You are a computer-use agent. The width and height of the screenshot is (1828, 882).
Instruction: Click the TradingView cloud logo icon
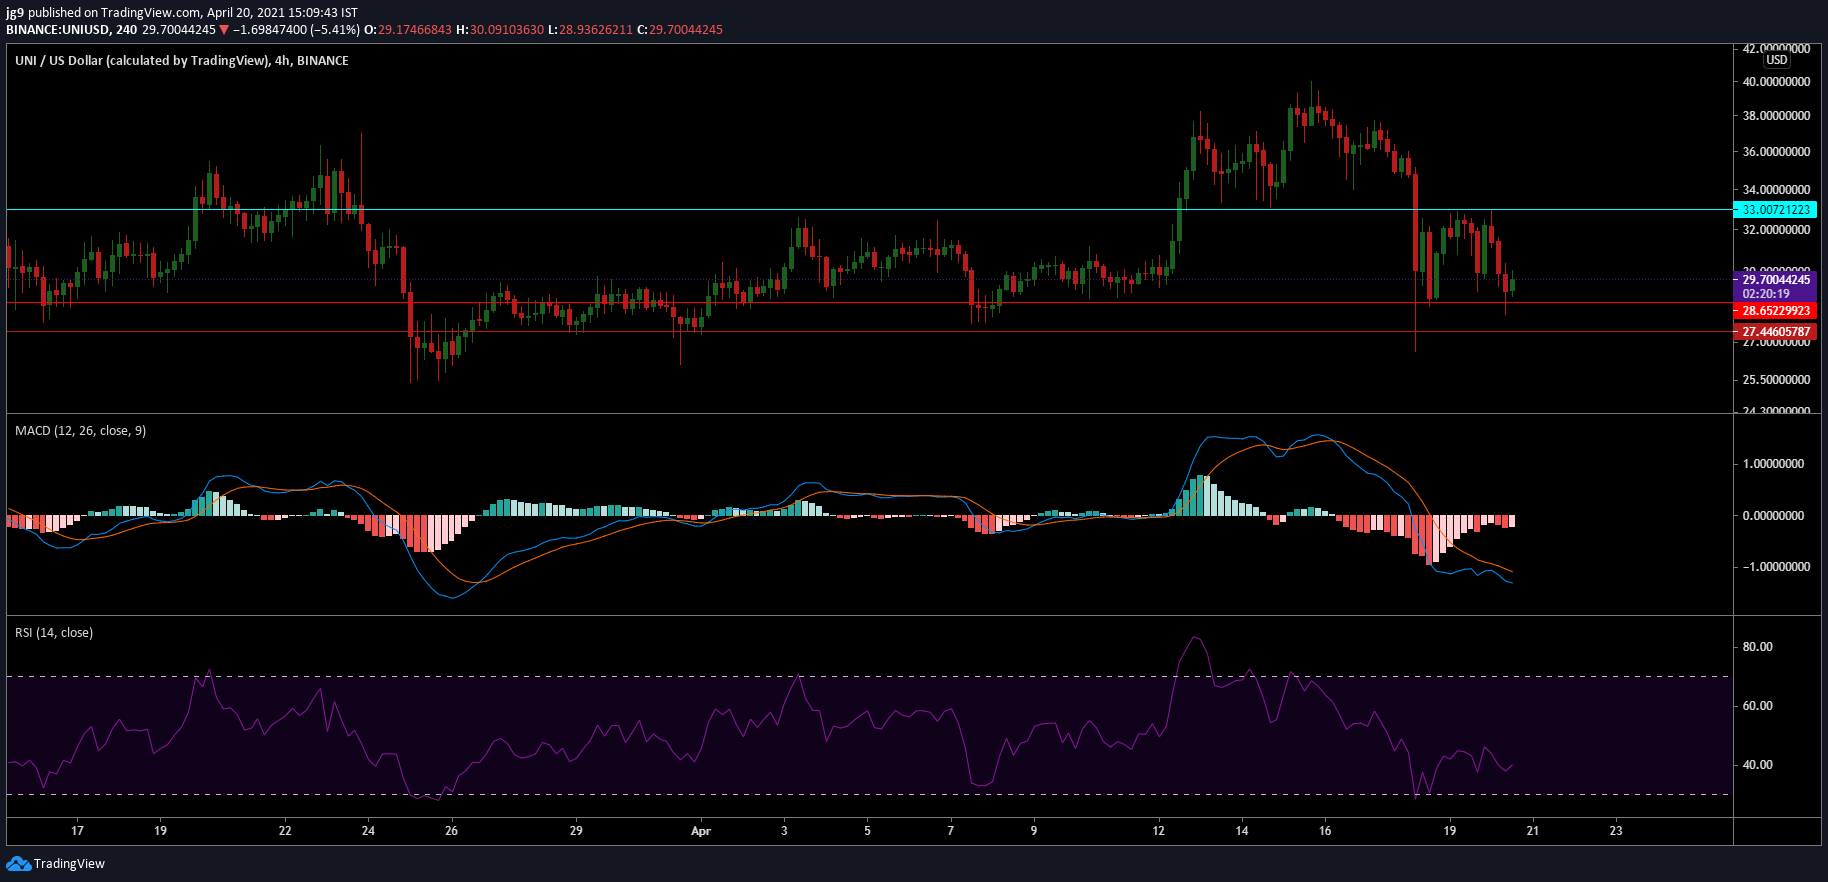[18, 863]
